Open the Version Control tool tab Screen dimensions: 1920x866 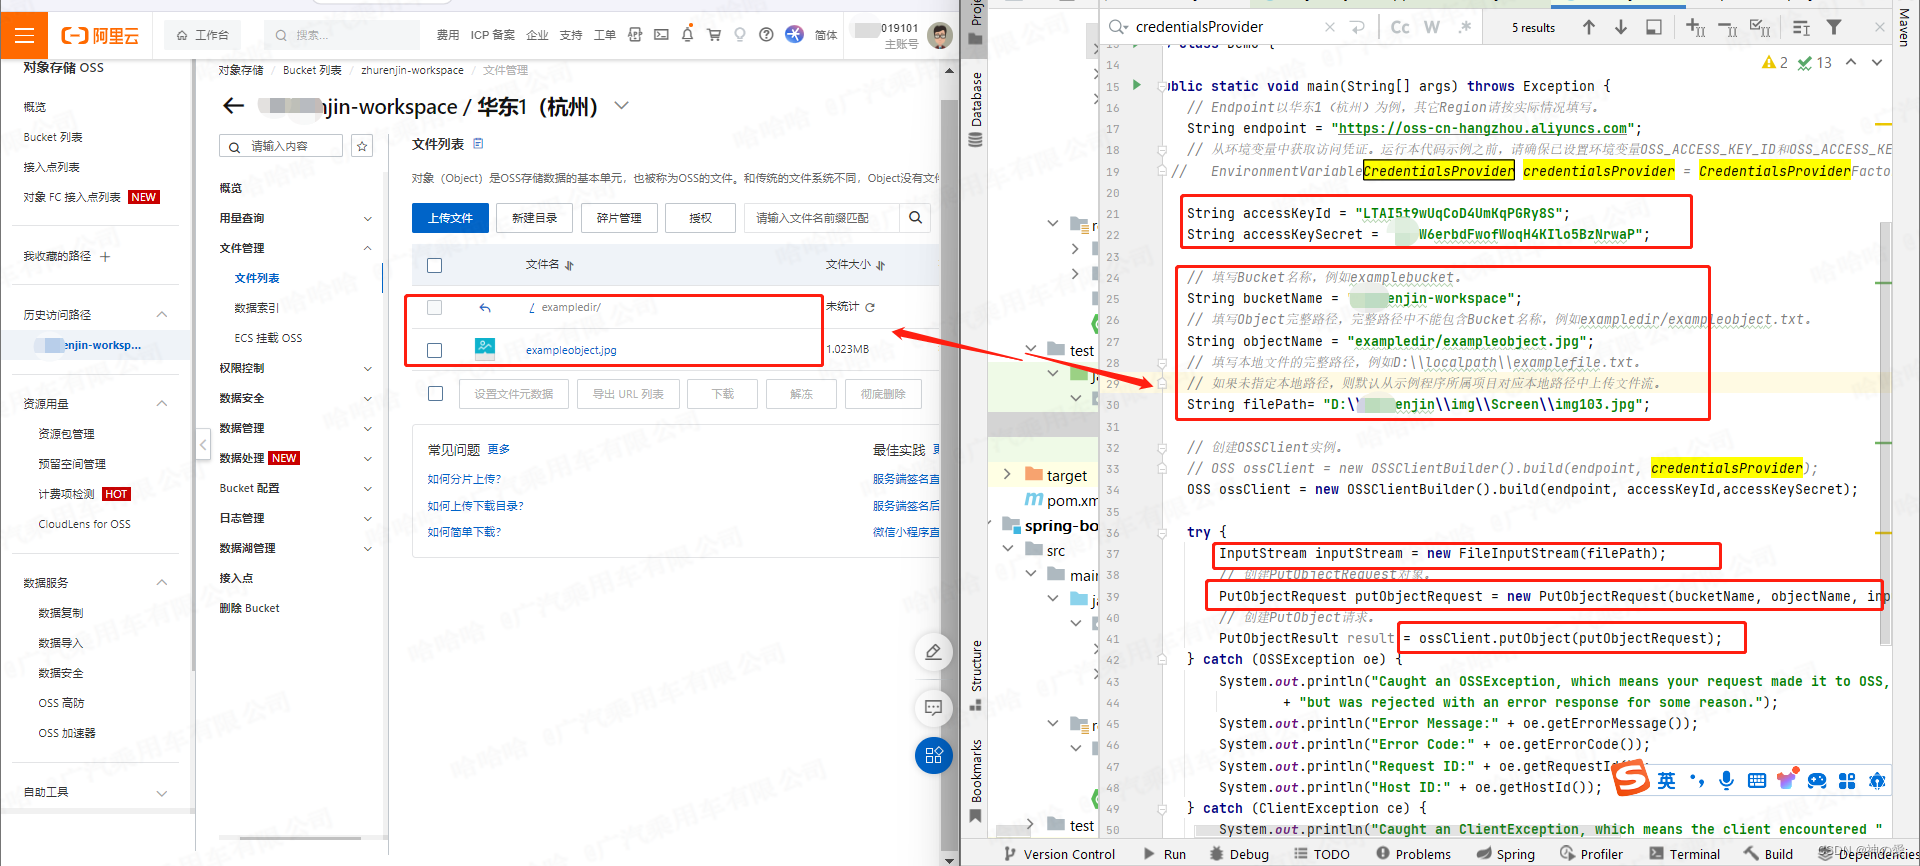[x=1059, y=854]
